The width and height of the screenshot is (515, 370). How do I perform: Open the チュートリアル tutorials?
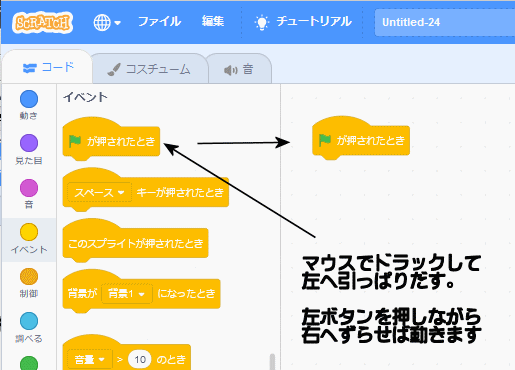point(303,22)
